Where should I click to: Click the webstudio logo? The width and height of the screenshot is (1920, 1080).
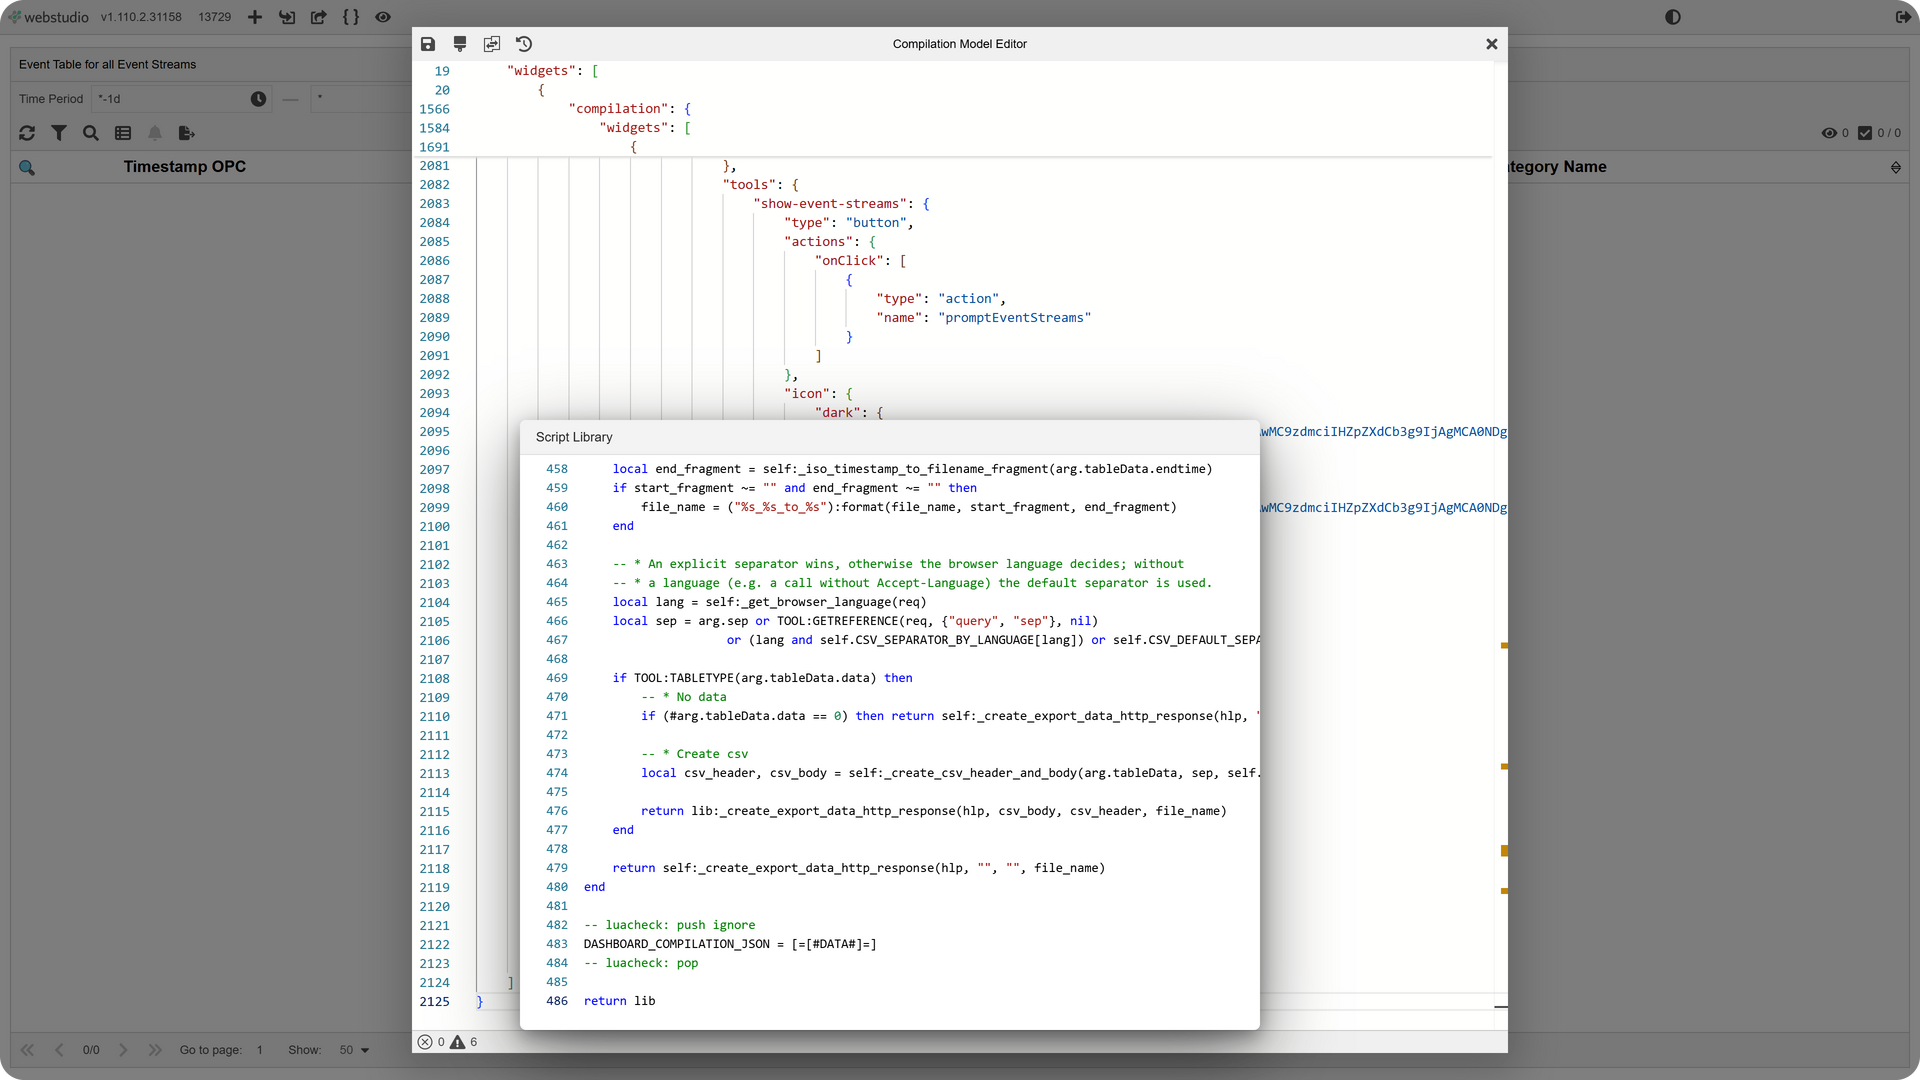pyautogui.click(x=49, y=17)
